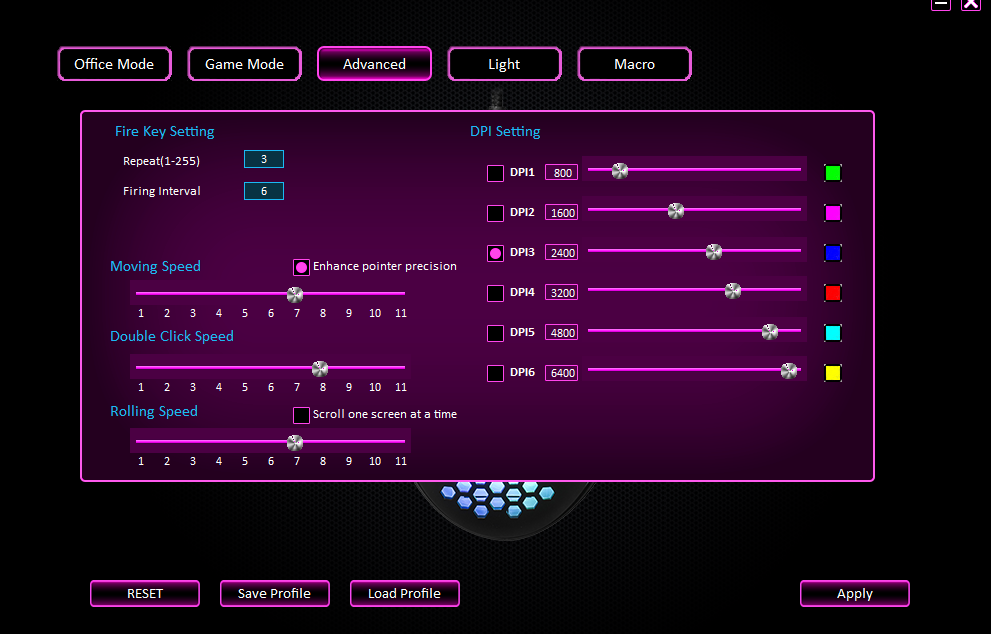Enable the DPI1 checkbox

[x=495, y=173]
